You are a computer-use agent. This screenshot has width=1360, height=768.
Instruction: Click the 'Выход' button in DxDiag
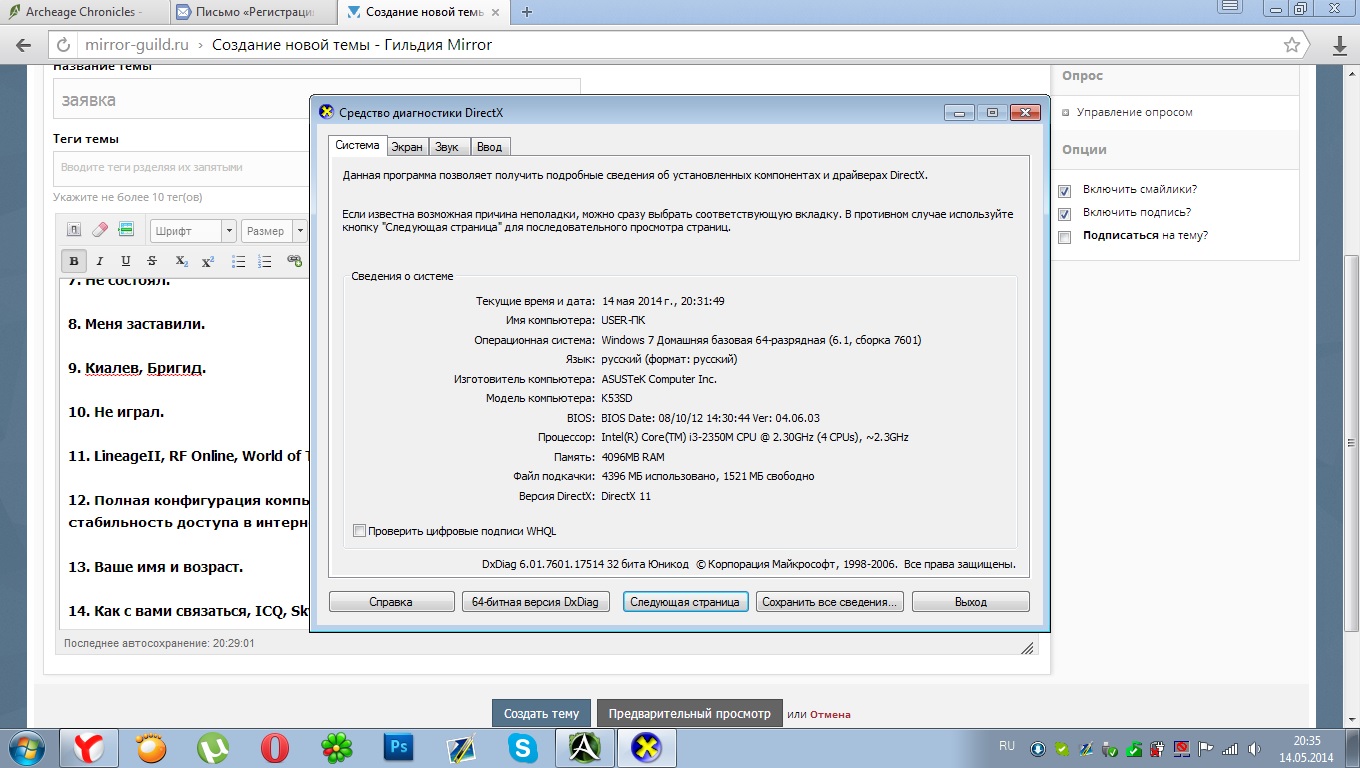point(970,602)
